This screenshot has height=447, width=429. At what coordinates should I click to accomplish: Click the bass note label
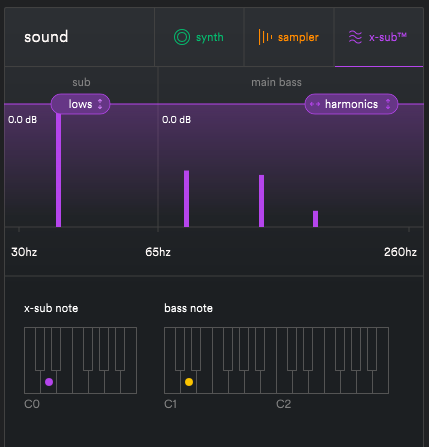tap(188, 308)
